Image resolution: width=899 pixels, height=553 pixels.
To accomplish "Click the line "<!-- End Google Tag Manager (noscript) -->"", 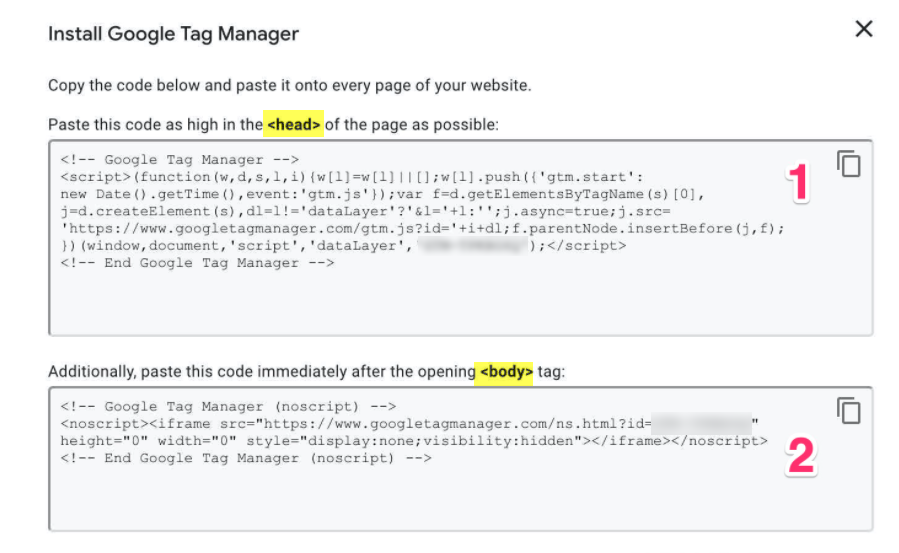I will tap(246, 458).
